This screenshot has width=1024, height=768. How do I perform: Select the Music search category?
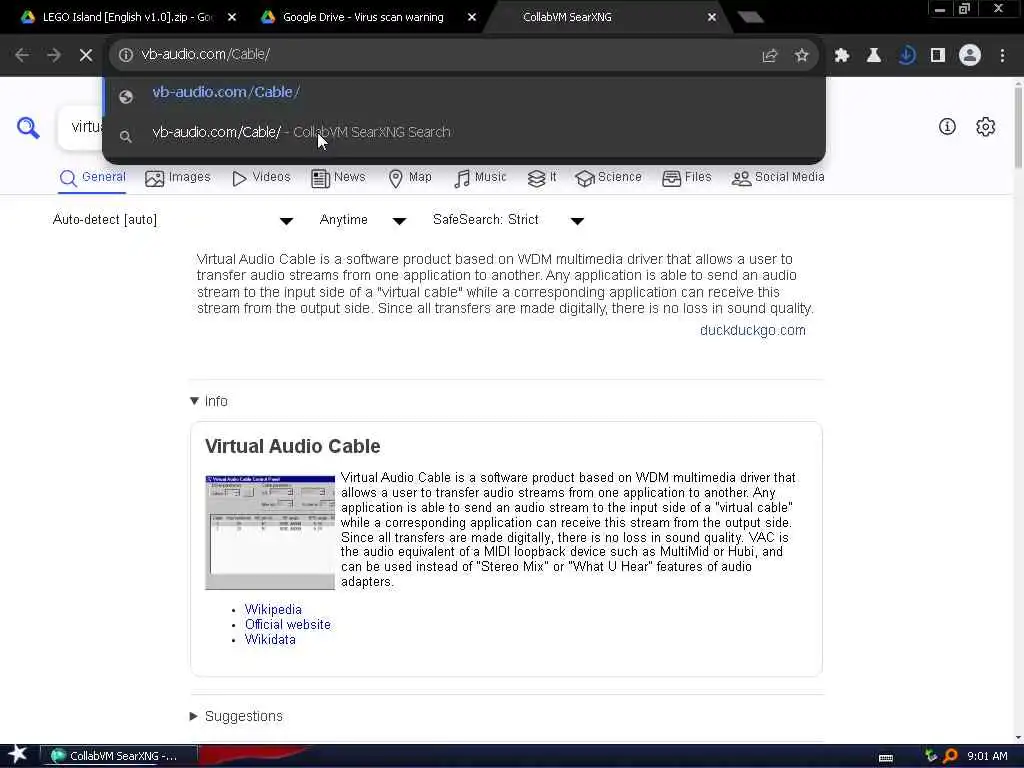point(480,178)
